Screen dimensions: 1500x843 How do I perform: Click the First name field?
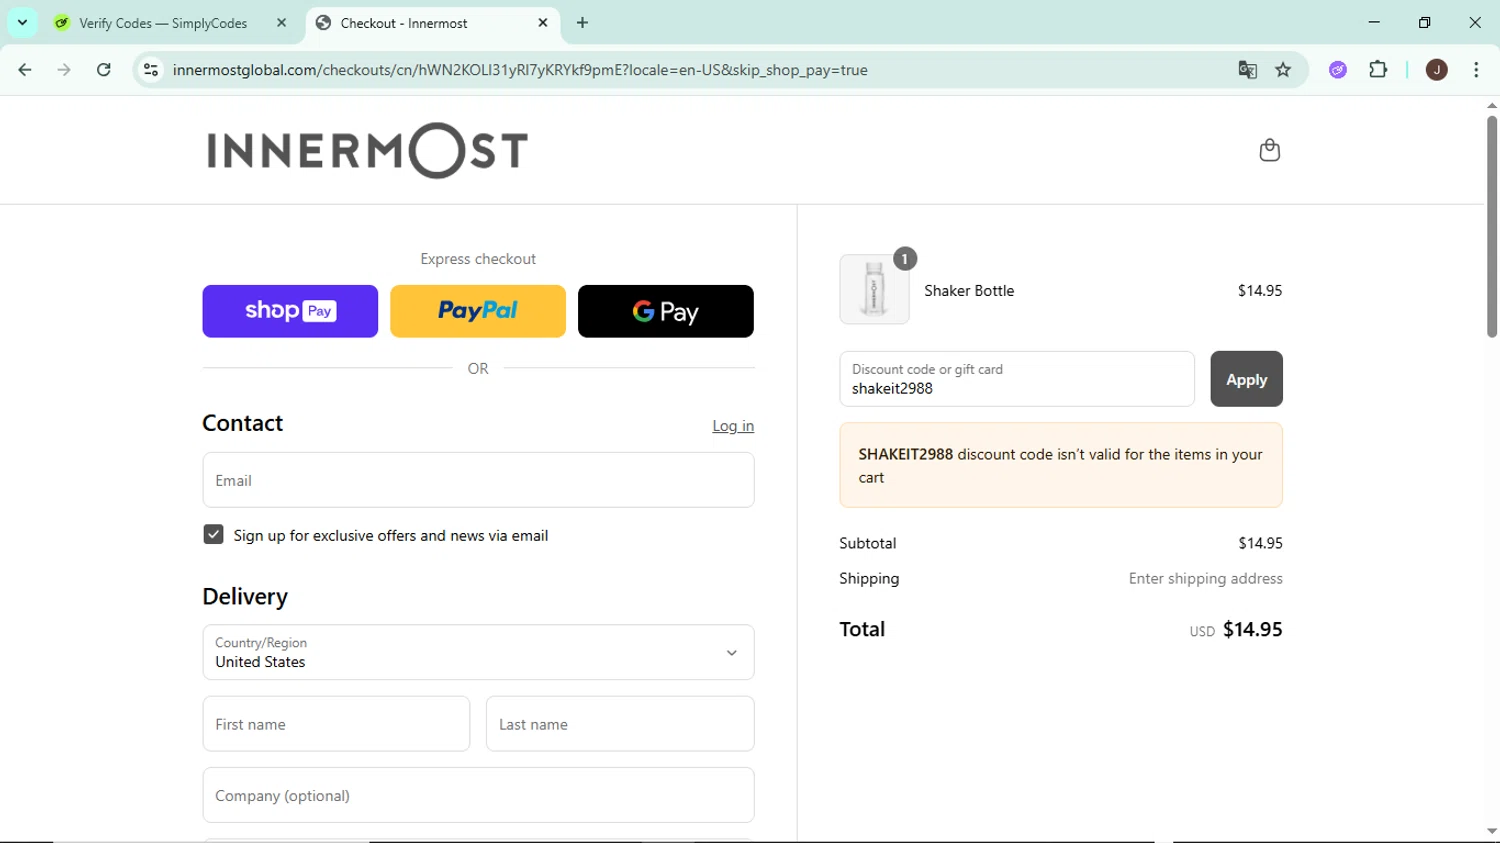click(x=336, y=724)
